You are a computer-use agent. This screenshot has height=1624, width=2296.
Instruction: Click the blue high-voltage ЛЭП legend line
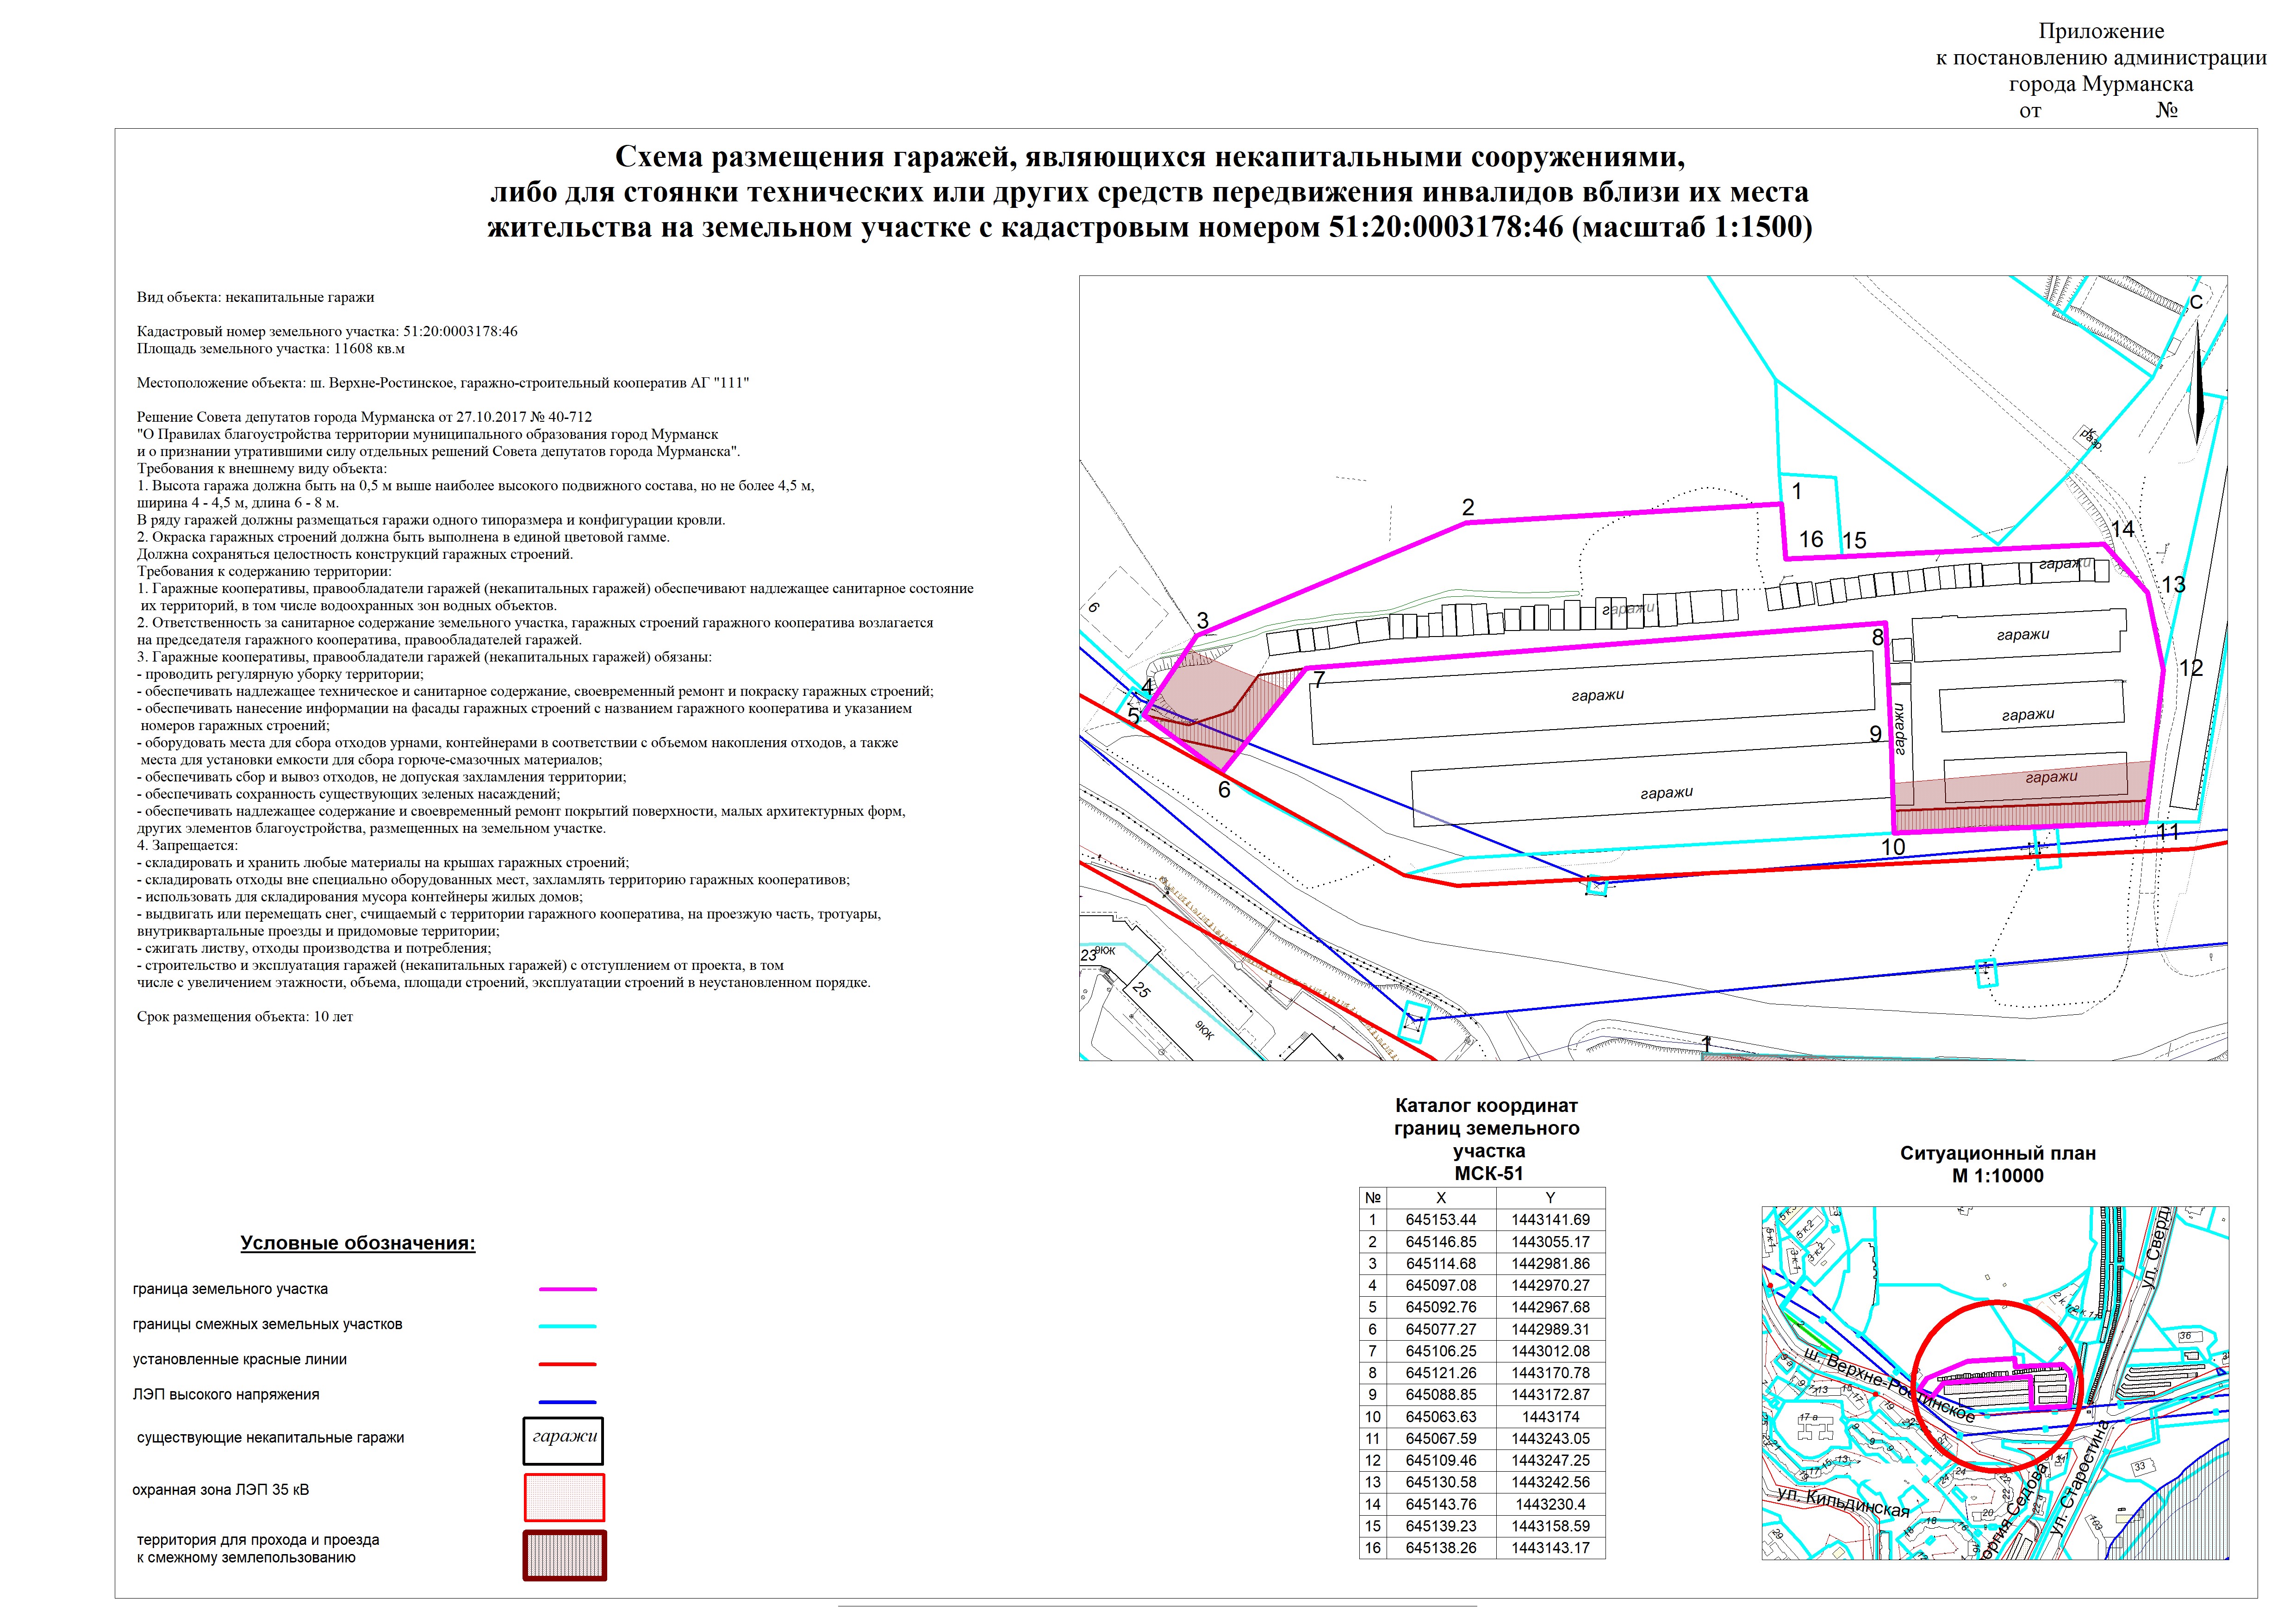pos(567,1402)
